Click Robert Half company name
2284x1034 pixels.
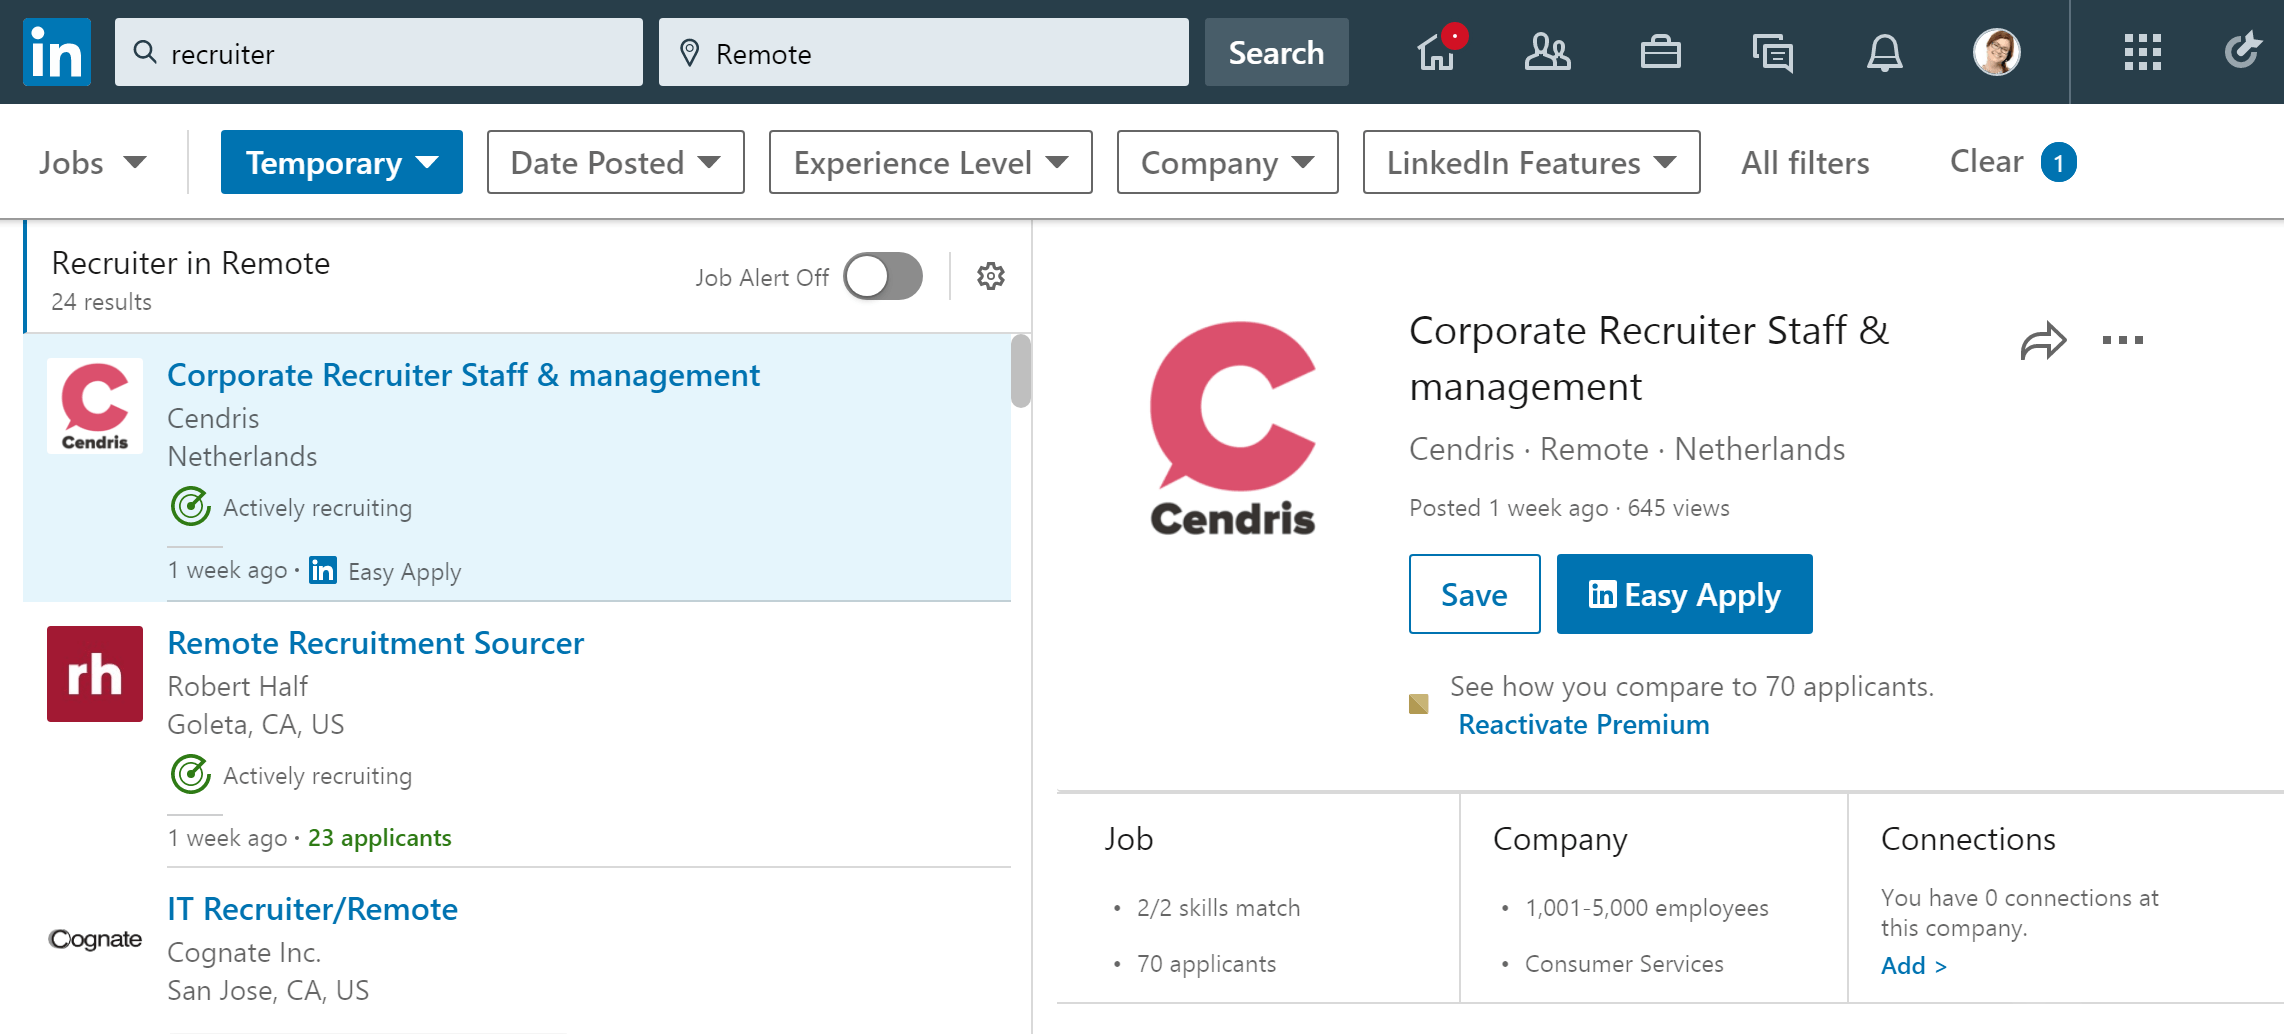point(237,686)
